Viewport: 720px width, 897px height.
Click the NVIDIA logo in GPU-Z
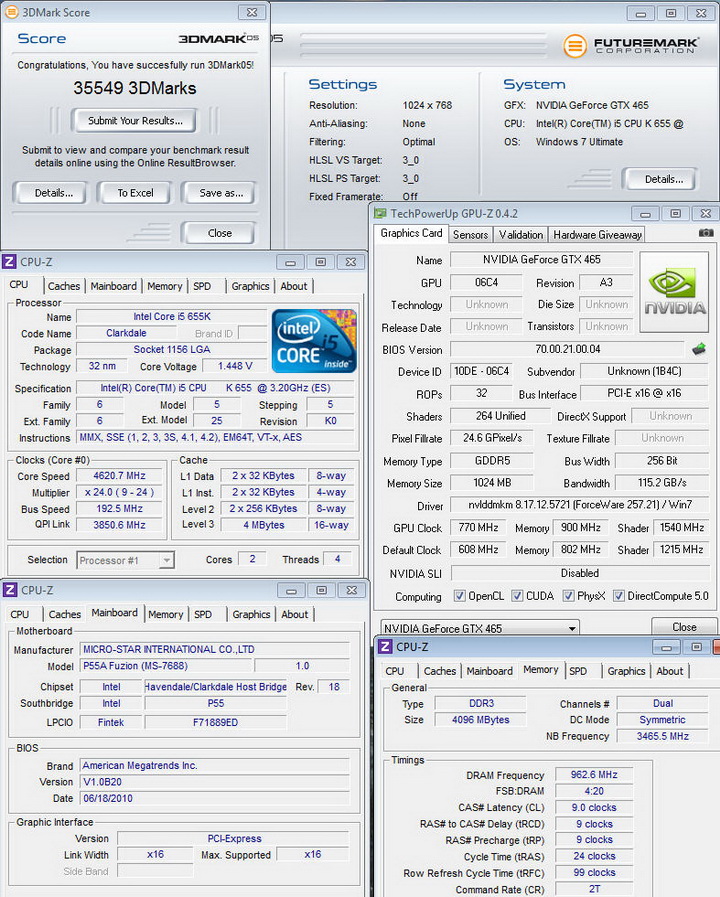[675, 292]
